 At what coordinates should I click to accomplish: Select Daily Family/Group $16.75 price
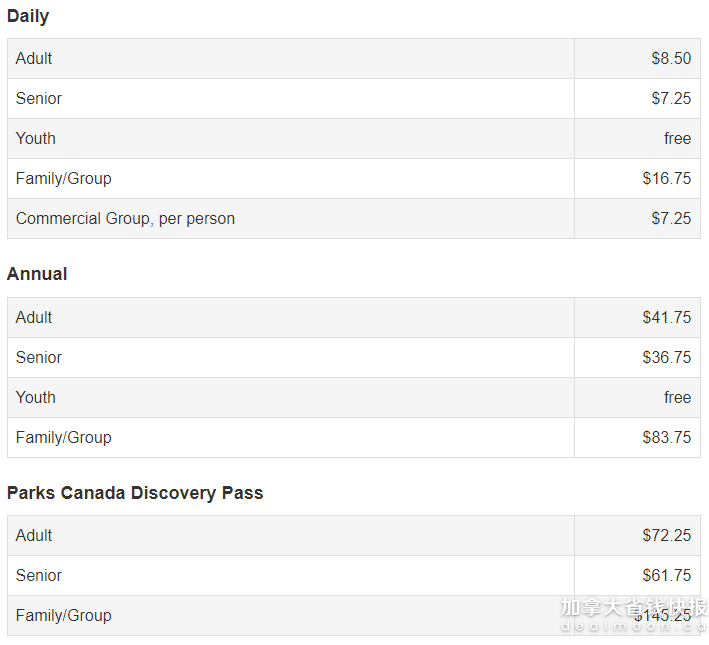coord(666,178)
